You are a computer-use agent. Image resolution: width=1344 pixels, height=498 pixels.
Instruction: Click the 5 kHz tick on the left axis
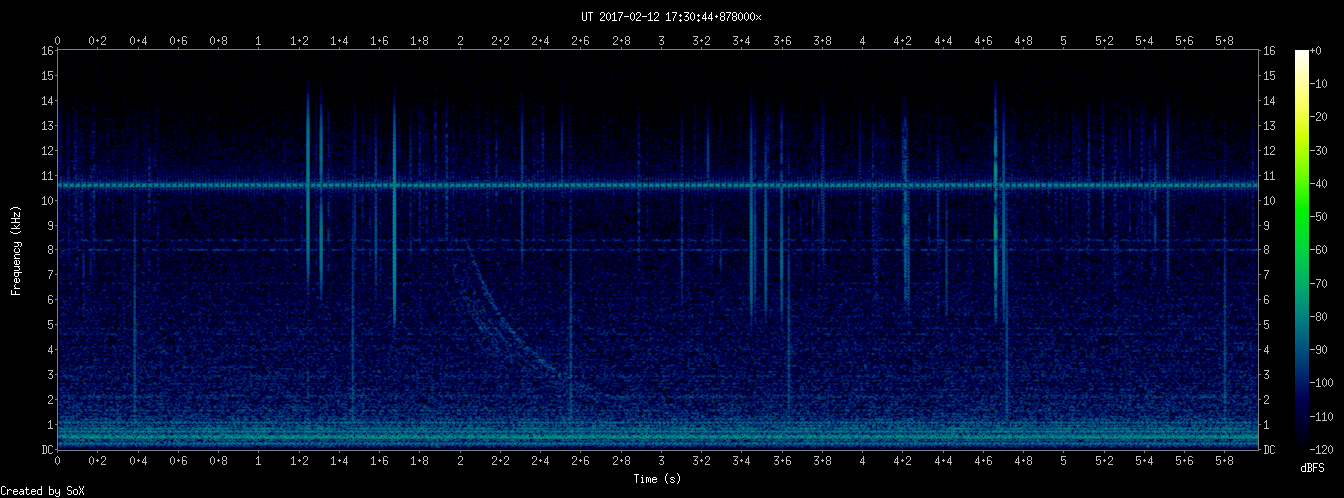[x=49, y=325]
